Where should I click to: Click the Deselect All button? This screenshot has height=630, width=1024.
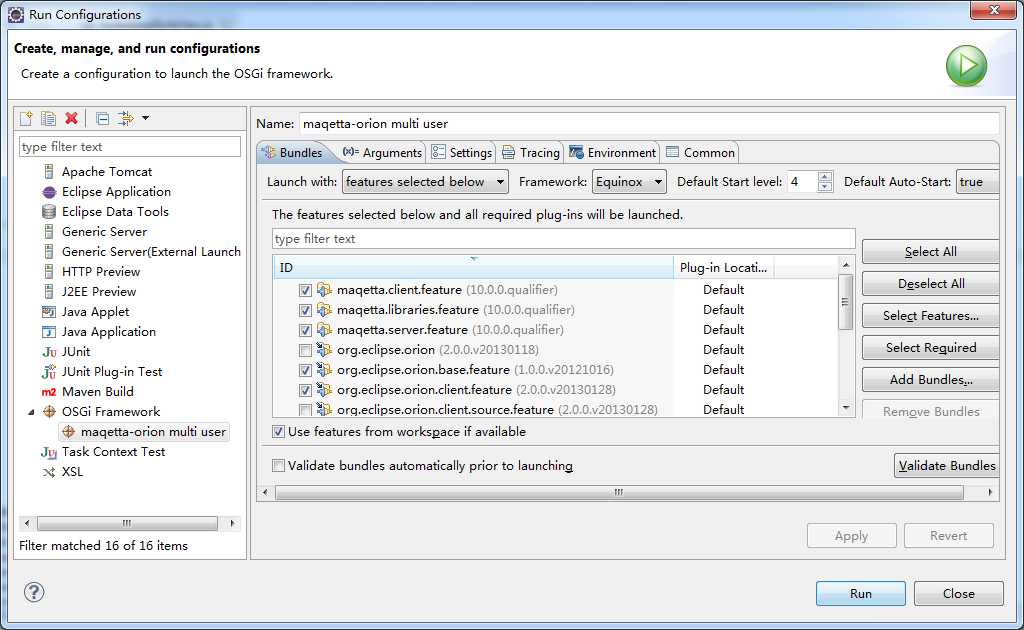pyautogui.click(x=931, y=283)
